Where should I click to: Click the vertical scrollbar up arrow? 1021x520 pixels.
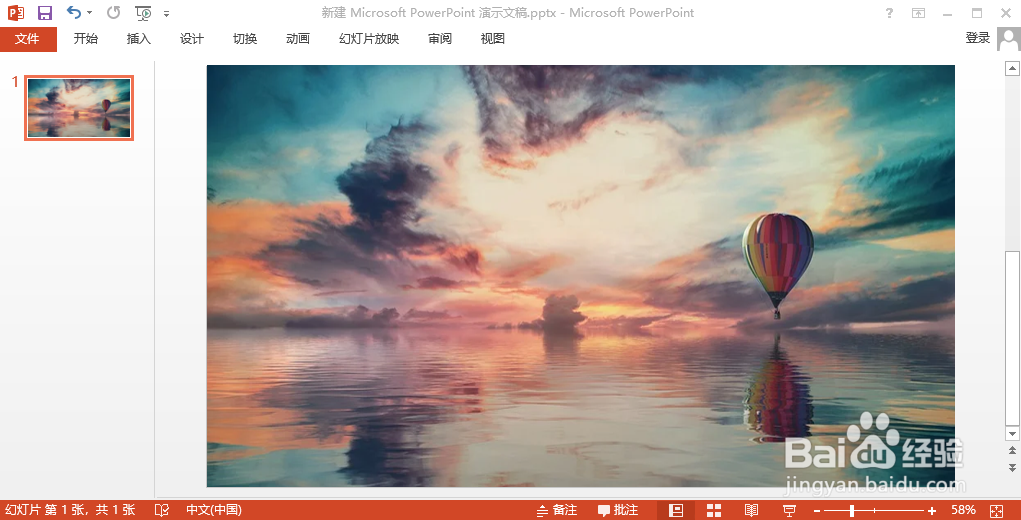point(1012,68)
